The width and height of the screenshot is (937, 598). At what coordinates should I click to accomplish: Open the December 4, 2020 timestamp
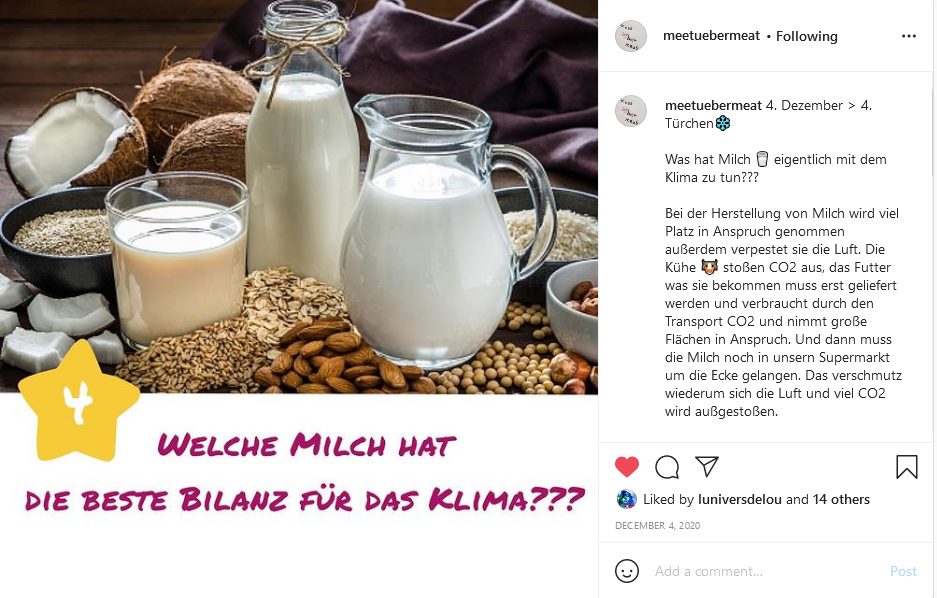click(657, 526)
